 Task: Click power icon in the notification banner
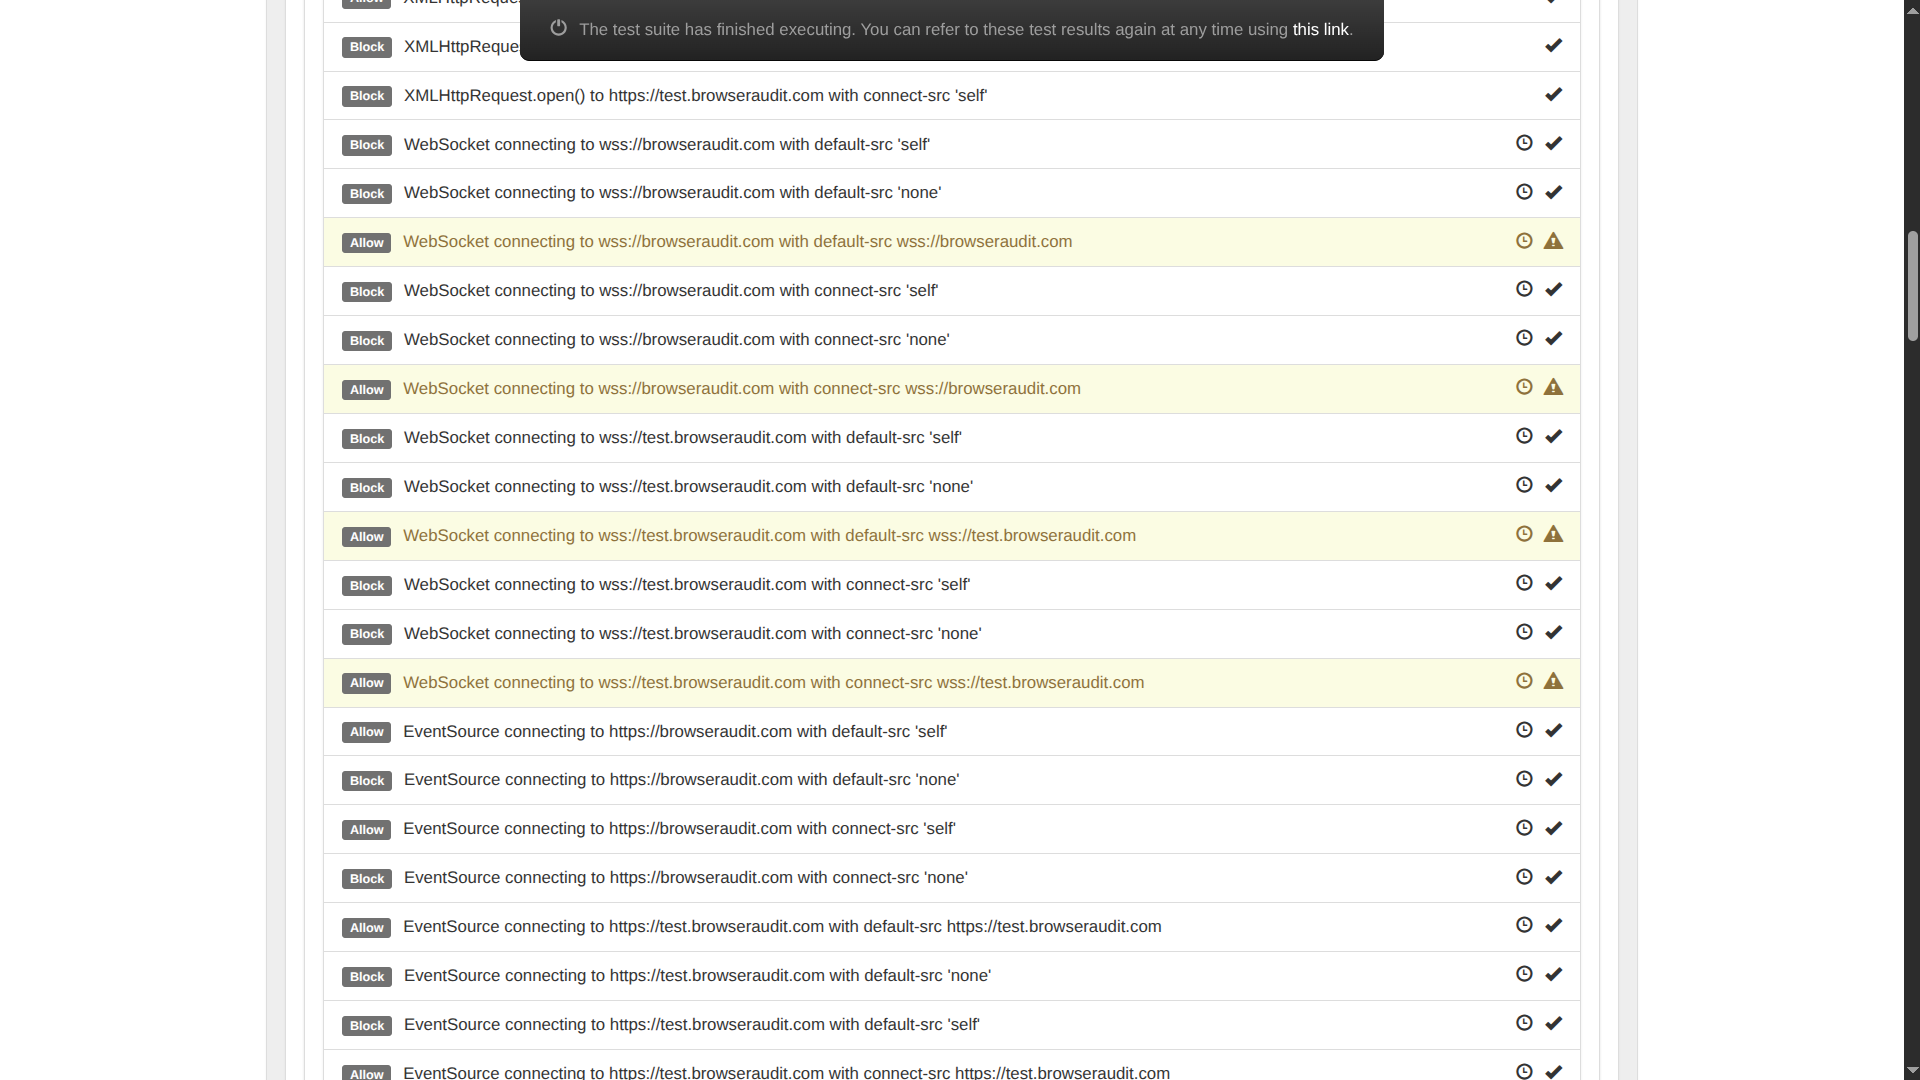559,28
